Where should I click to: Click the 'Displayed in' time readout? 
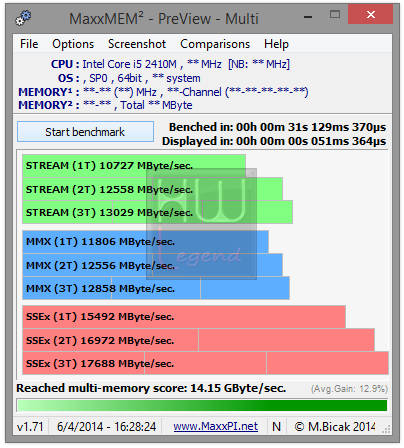pyautogui.click(x=274, y=141)
